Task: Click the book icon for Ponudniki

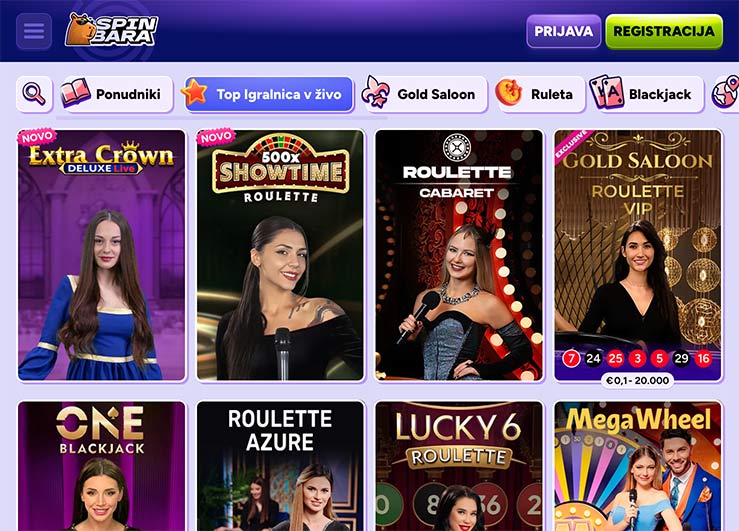Action: click(x=76, y=93)
